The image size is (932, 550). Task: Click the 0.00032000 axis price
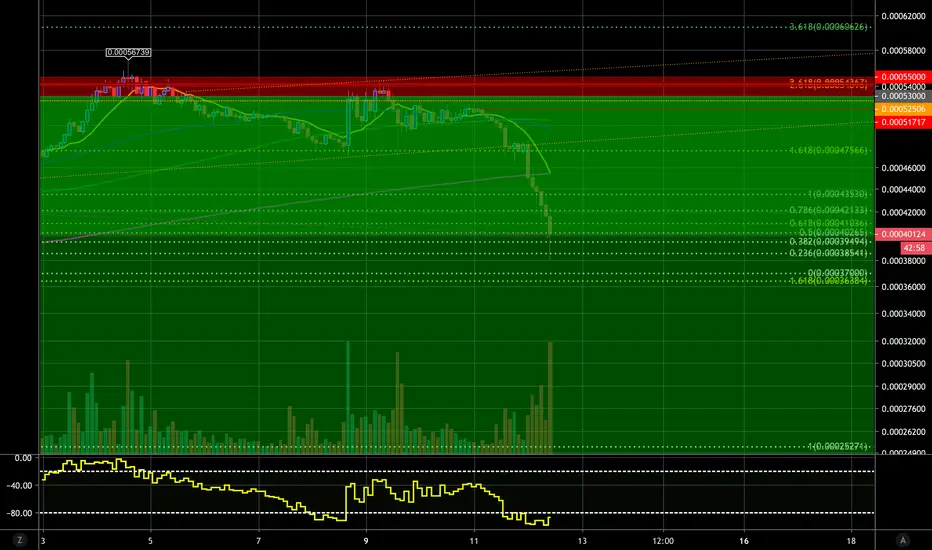pos(903,341)
